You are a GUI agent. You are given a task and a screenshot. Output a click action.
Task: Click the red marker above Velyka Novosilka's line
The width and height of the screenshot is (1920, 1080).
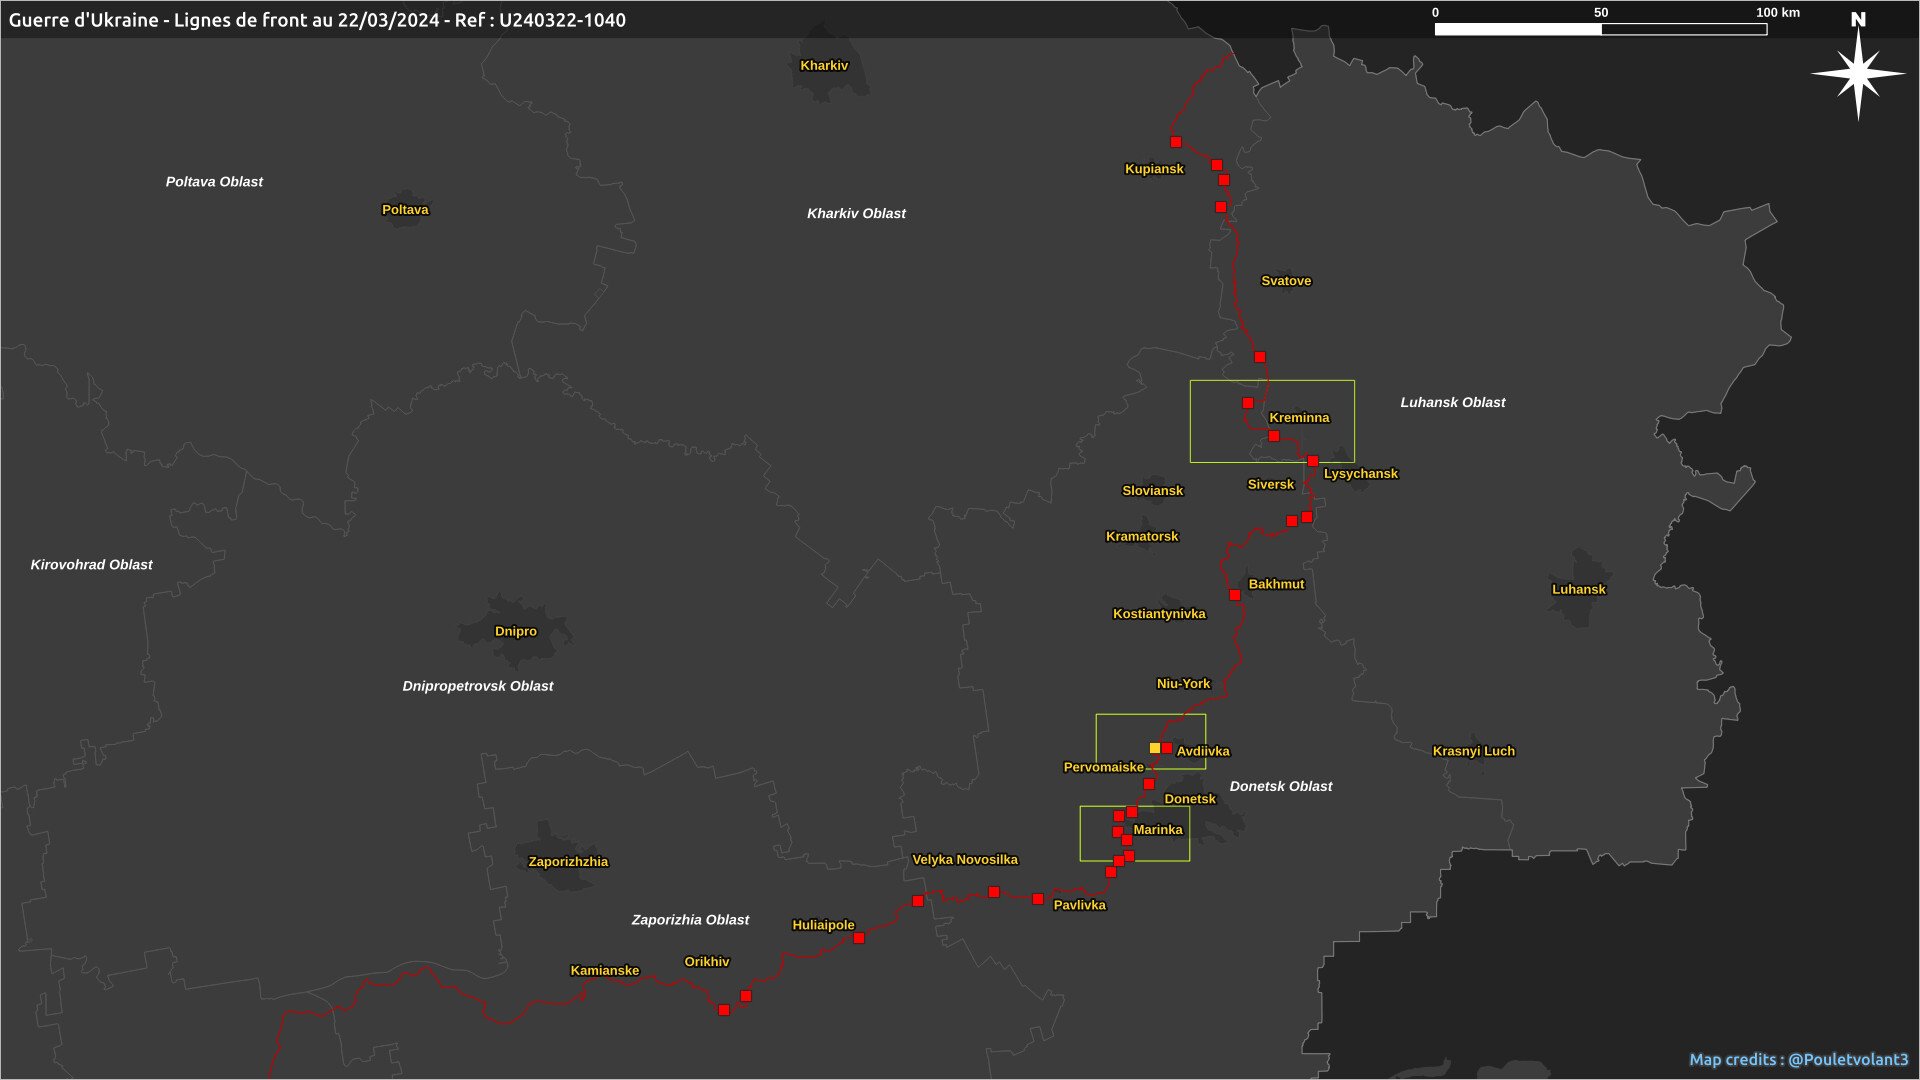coord(994,892)
